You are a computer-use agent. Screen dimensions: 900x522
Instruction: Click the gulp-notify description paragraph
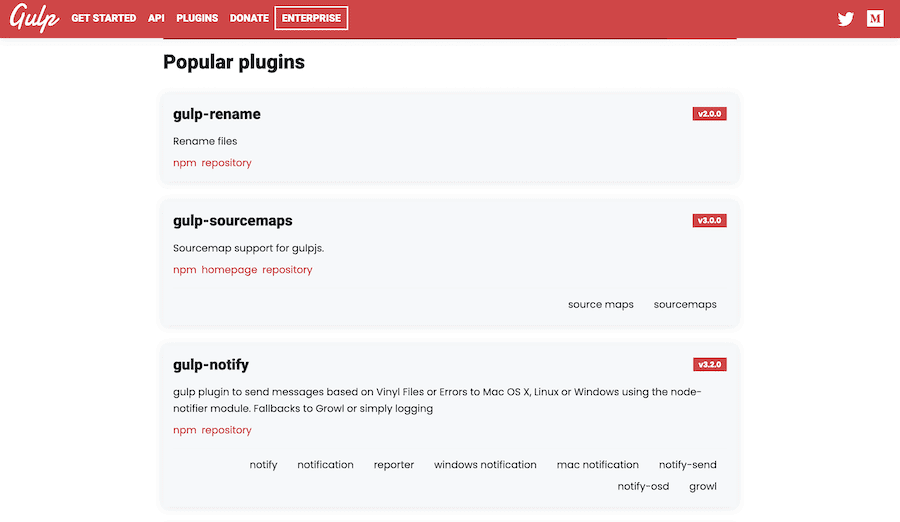[x=437, y=400]
